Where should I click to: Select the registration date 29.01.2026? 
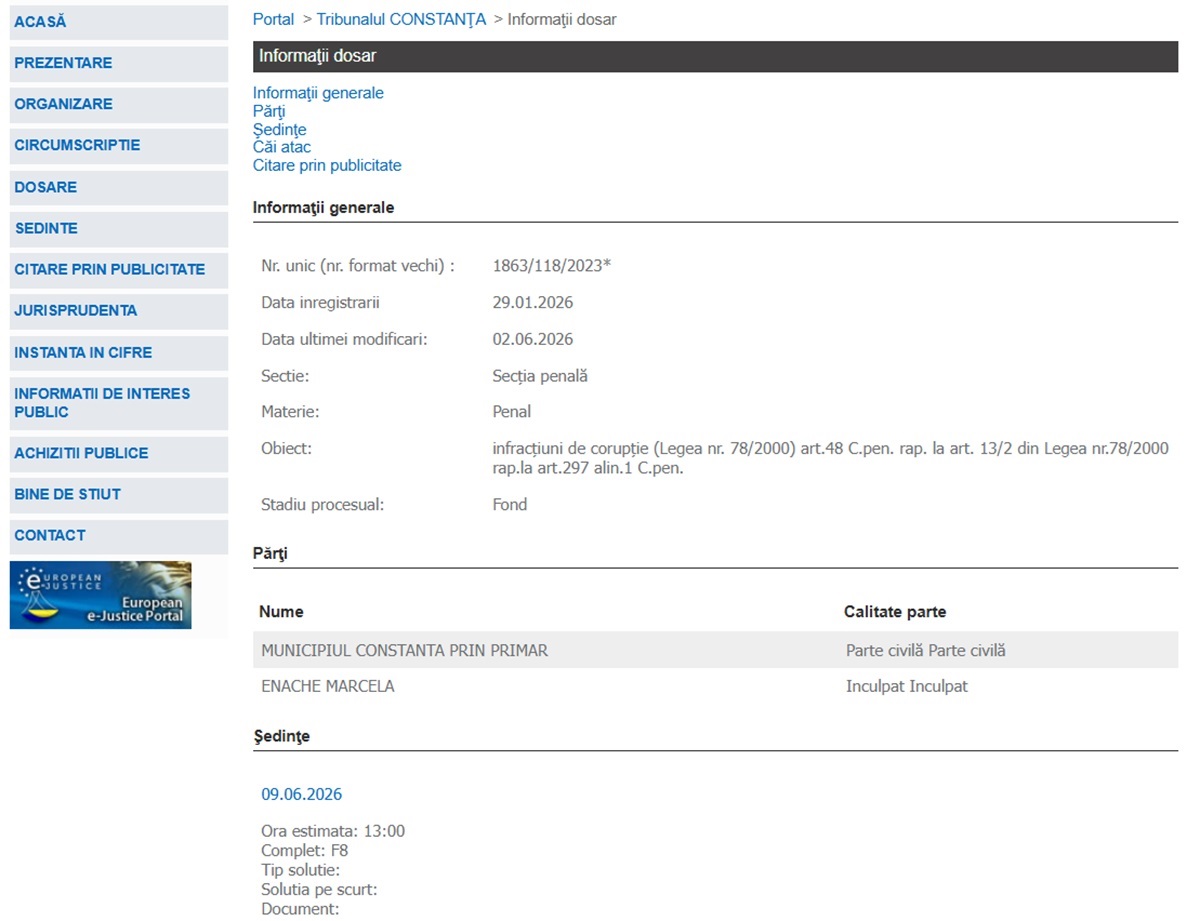(x=533, y=303)
